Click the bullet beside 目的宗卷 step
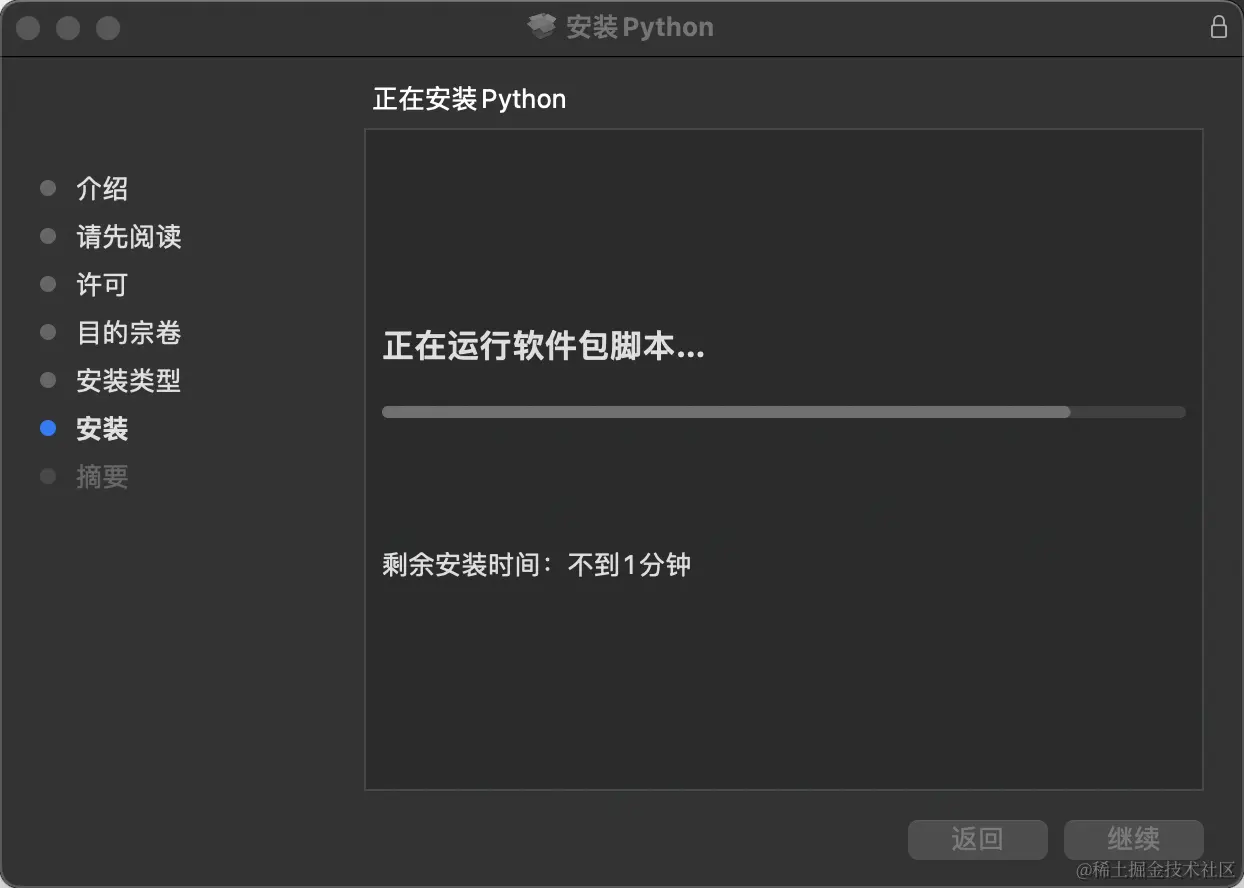 tap(48, 332)
